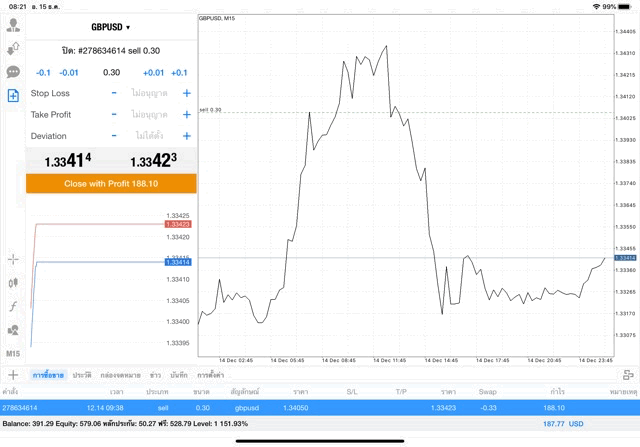Increase volume by +0.1
Image resolution: width=640 pixels, height=447 pixels.
click(x=179, y=73)
